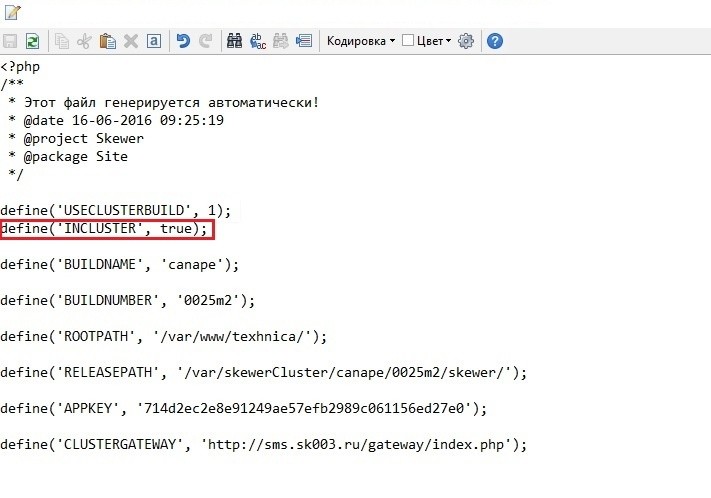Paste using the clipboard icon

(107, 41)
